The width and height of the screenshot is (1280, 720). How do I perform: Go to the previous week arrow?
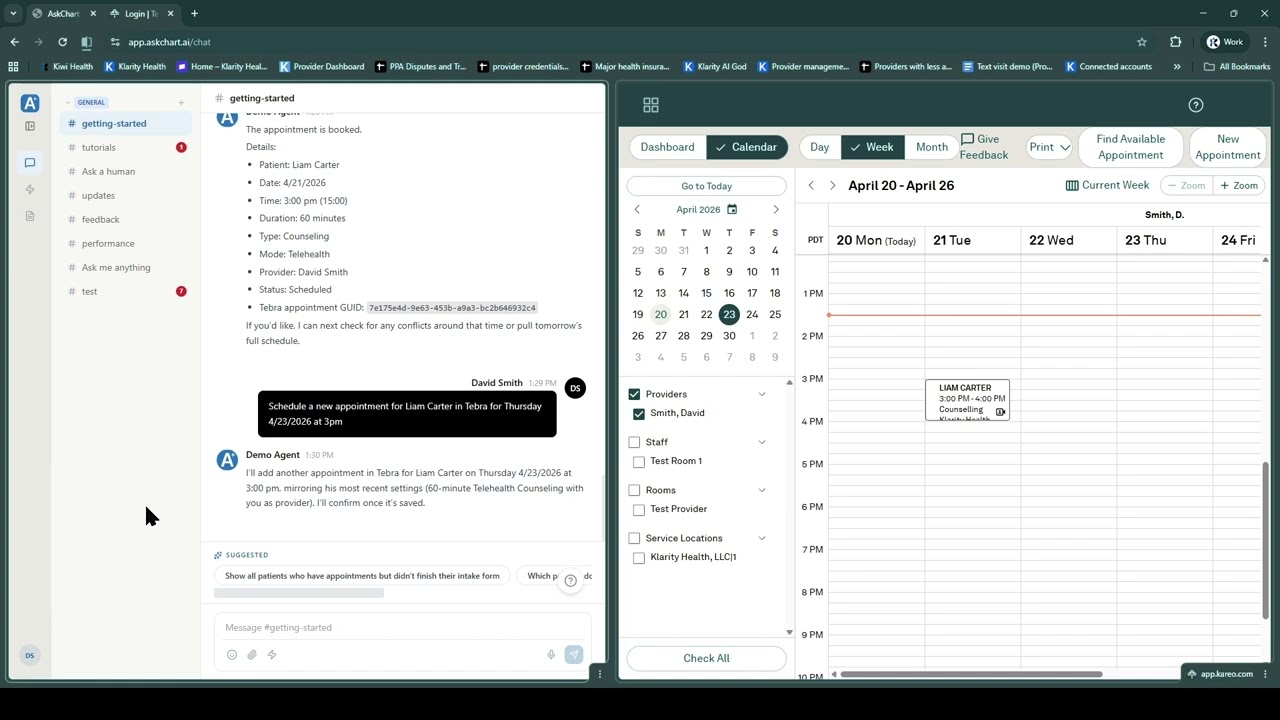811,186
